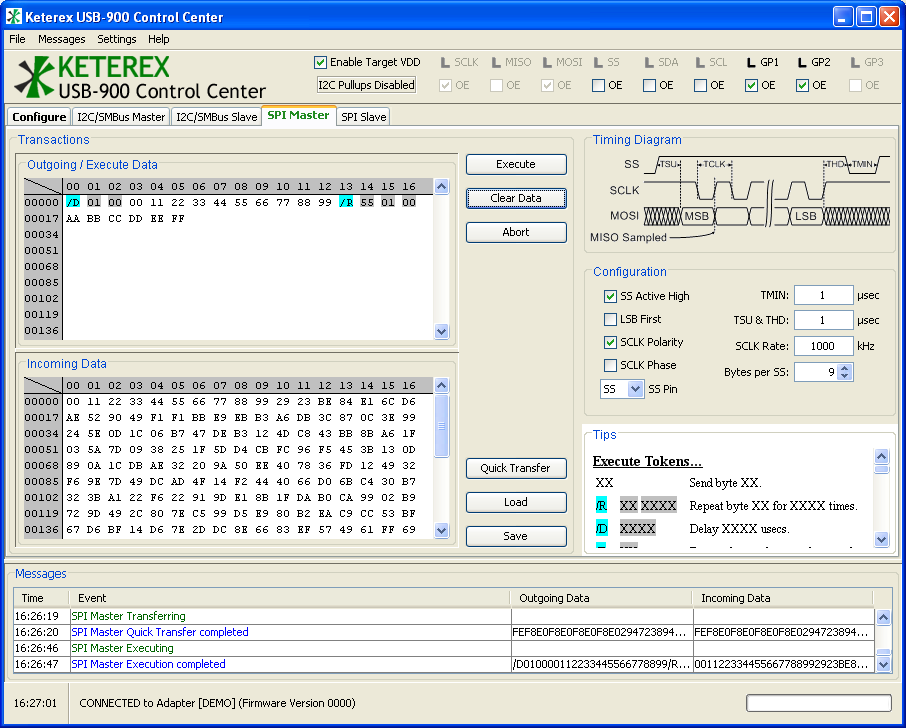Image resolution: width=906 pixels, height=728 pixels.
Task: Increase Bytes per SS with up arrow
Action: pos(846,368)
